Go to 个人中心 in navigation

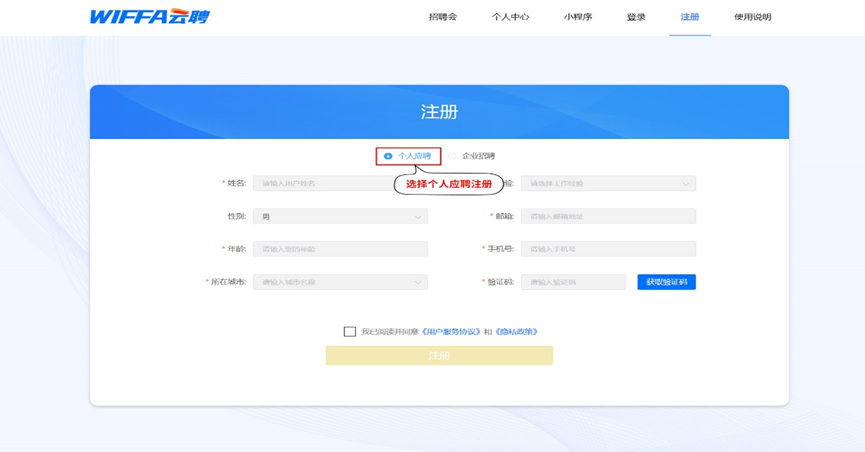tap(510, 17)
